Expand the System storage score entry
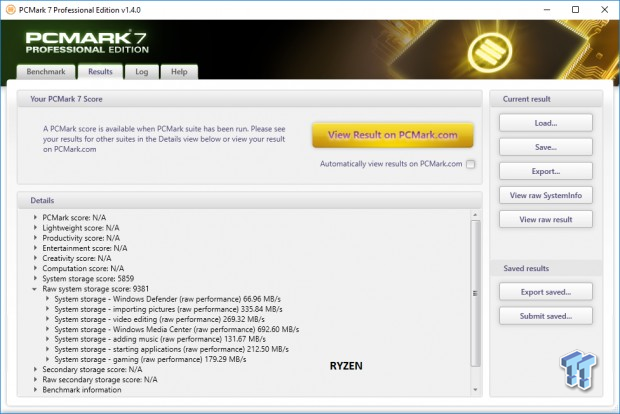 36,278
